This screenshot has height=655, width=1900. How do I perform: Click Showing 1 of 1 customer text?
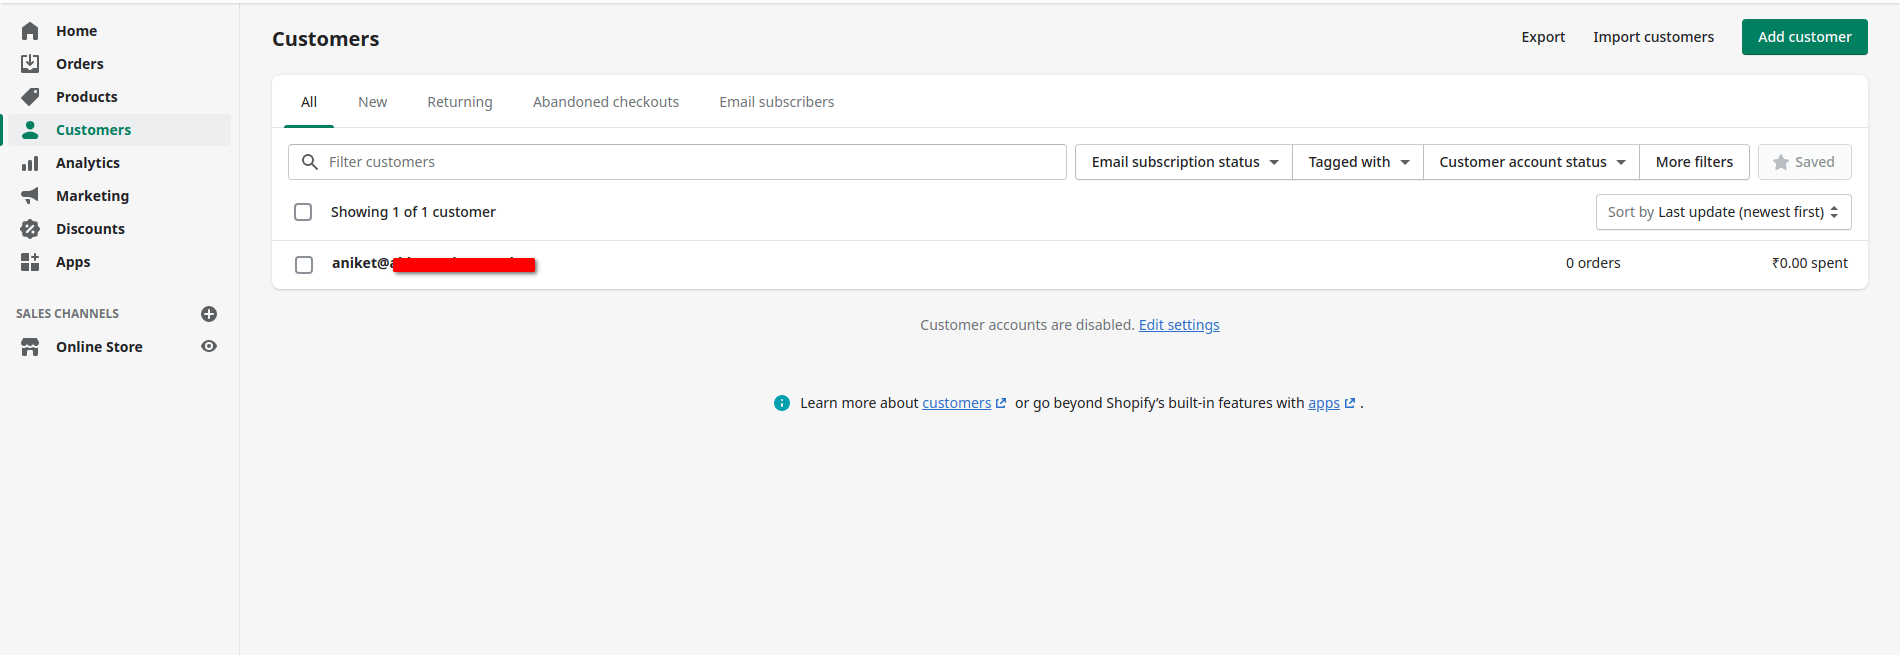(413, 212)
